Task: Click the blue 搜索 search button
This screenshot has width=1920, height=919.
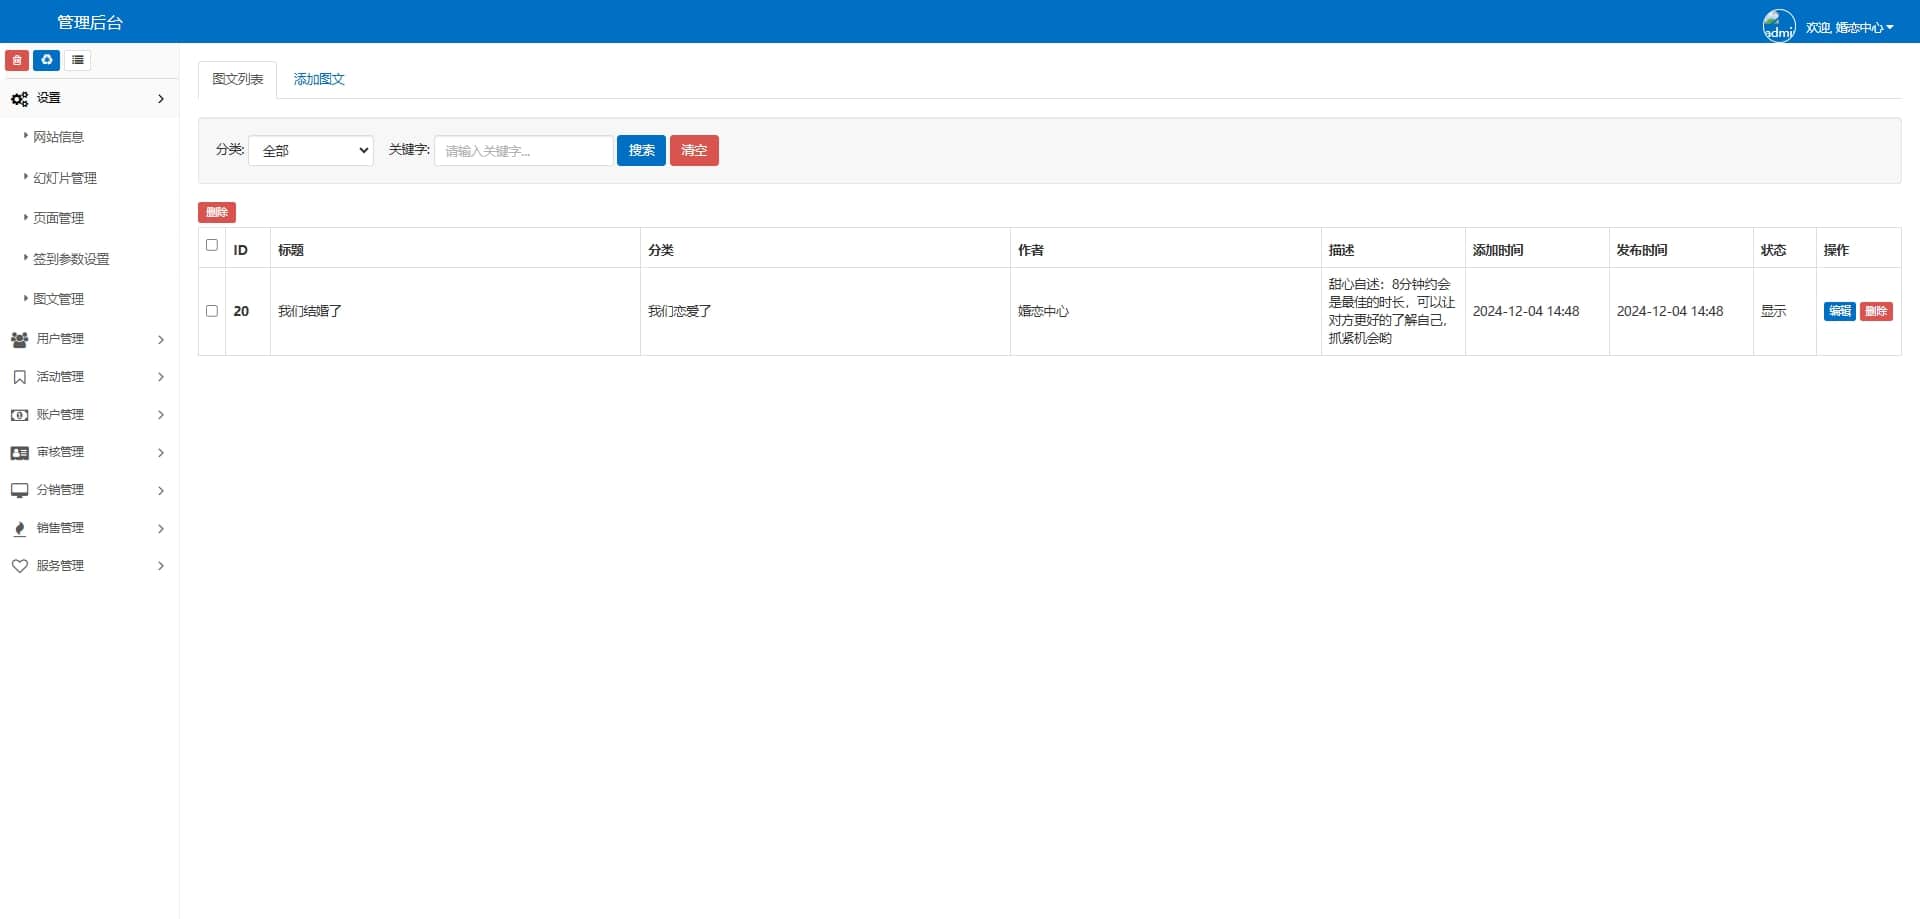Action: [x=641, y=150]
